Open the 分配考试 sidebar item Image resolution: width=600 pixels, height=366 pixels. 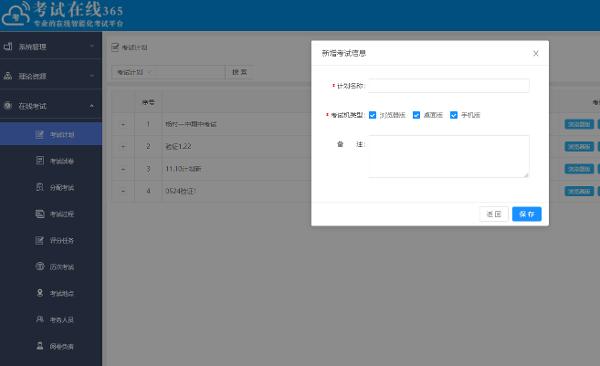pos(51,187)
